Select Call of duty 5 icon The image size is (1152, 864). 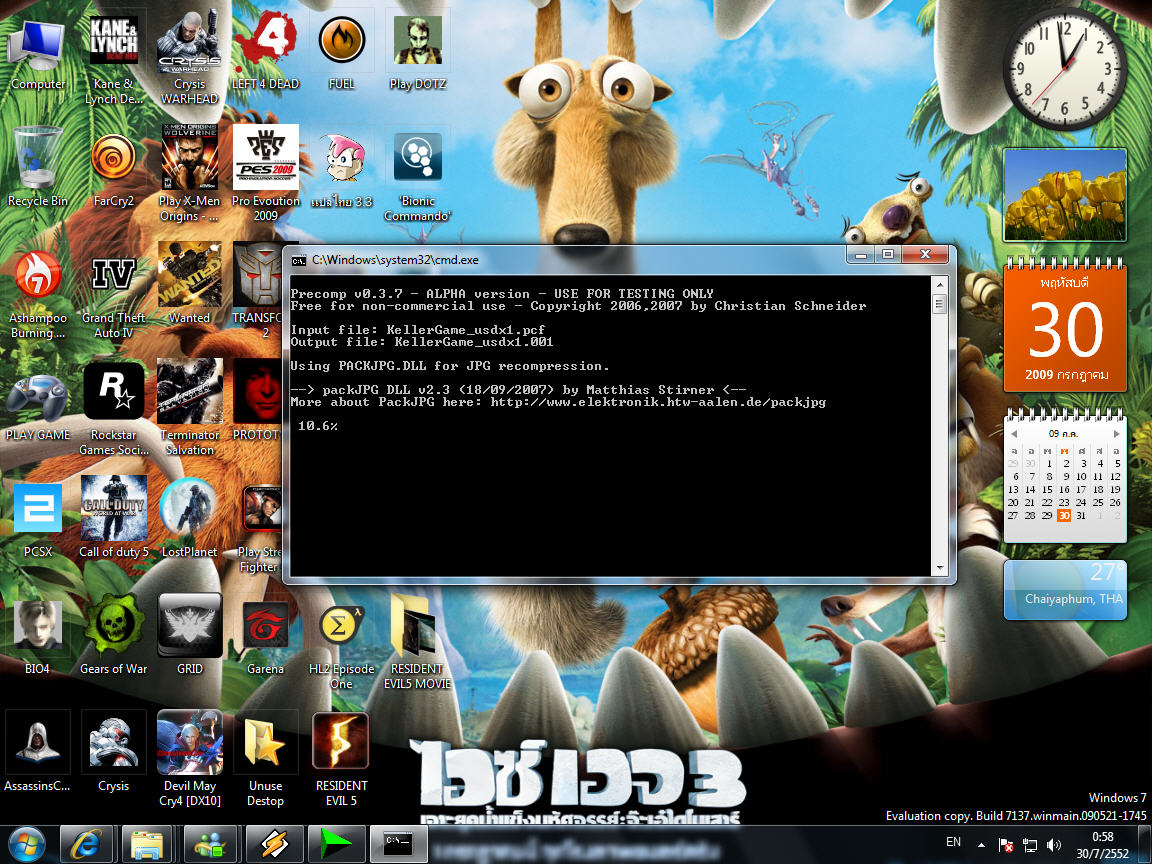(x=113, y=517)
